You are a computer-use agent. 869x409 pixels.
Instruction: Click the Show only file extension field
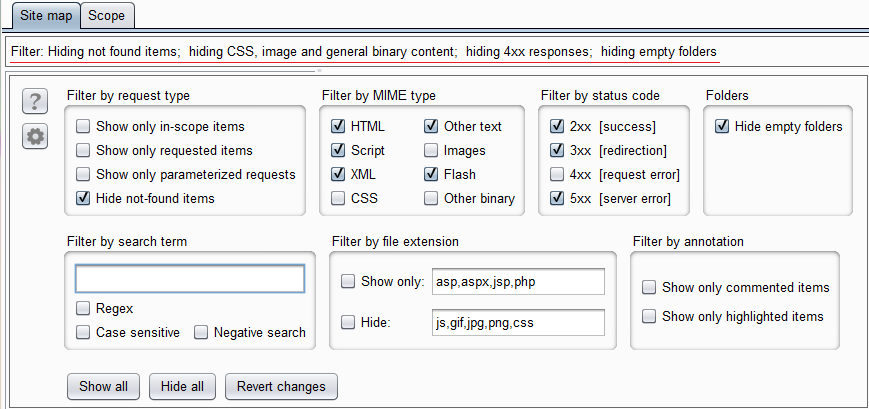(x=518, y=282)
